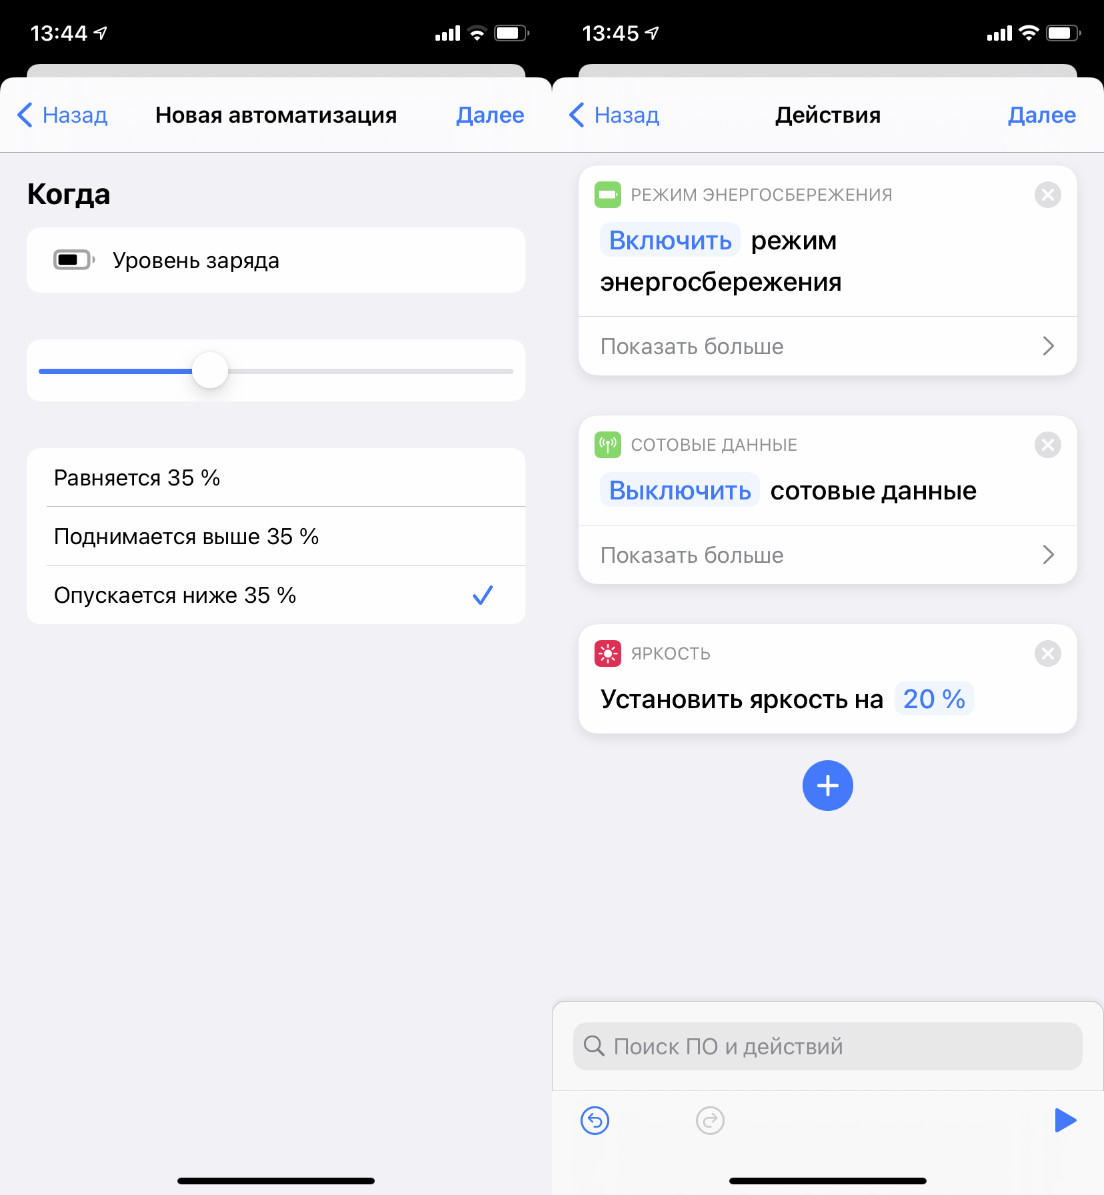Focus the Поиск ПО и действий field
Screen dimensions: 1104x1195
tap(827, 1046)
